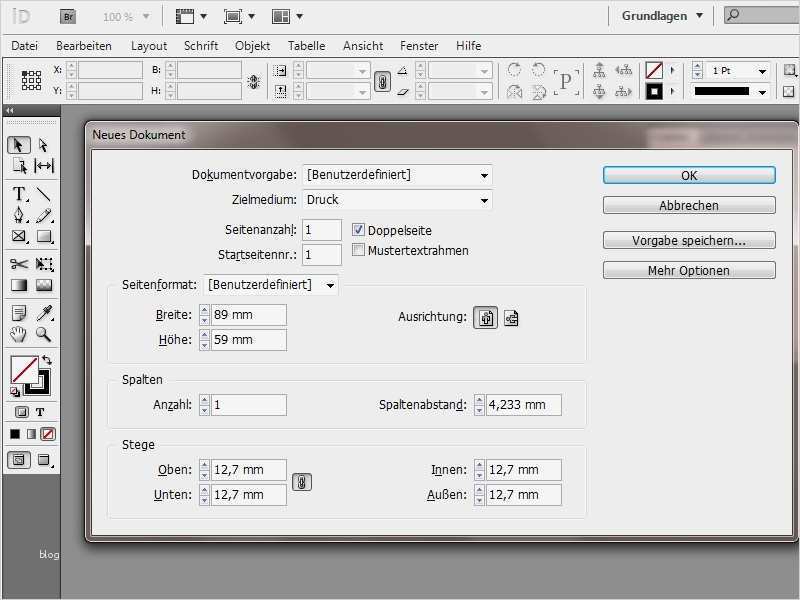Select hochformat orientation under Ausrichtung
The height and width of the screenshot is (600, 800).
coord(485,317)
